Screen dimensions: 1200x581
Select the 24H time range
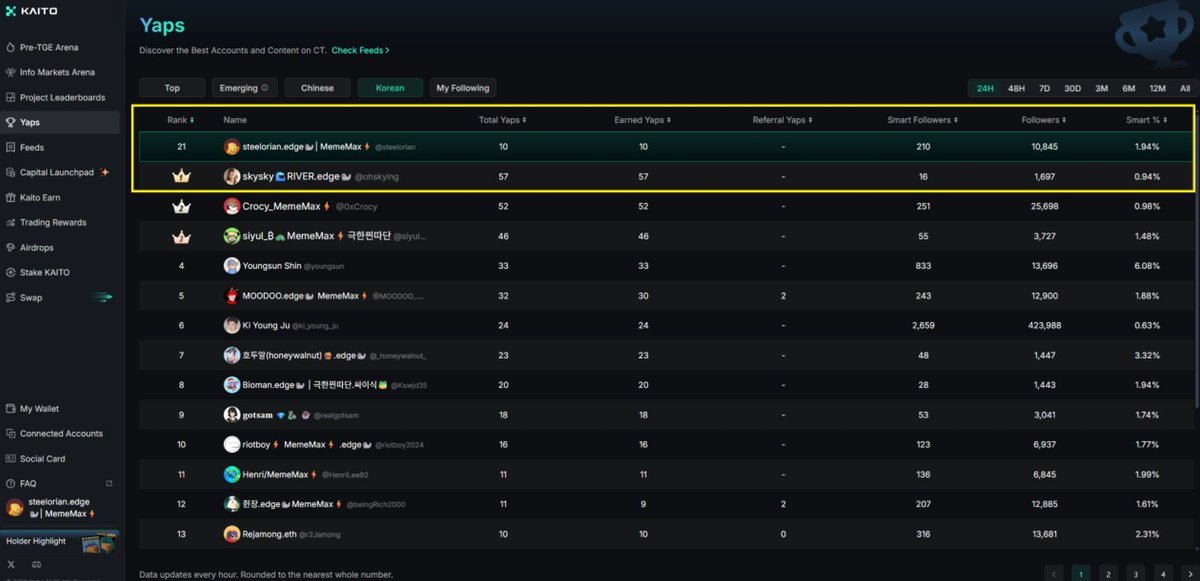click(985, 88)
